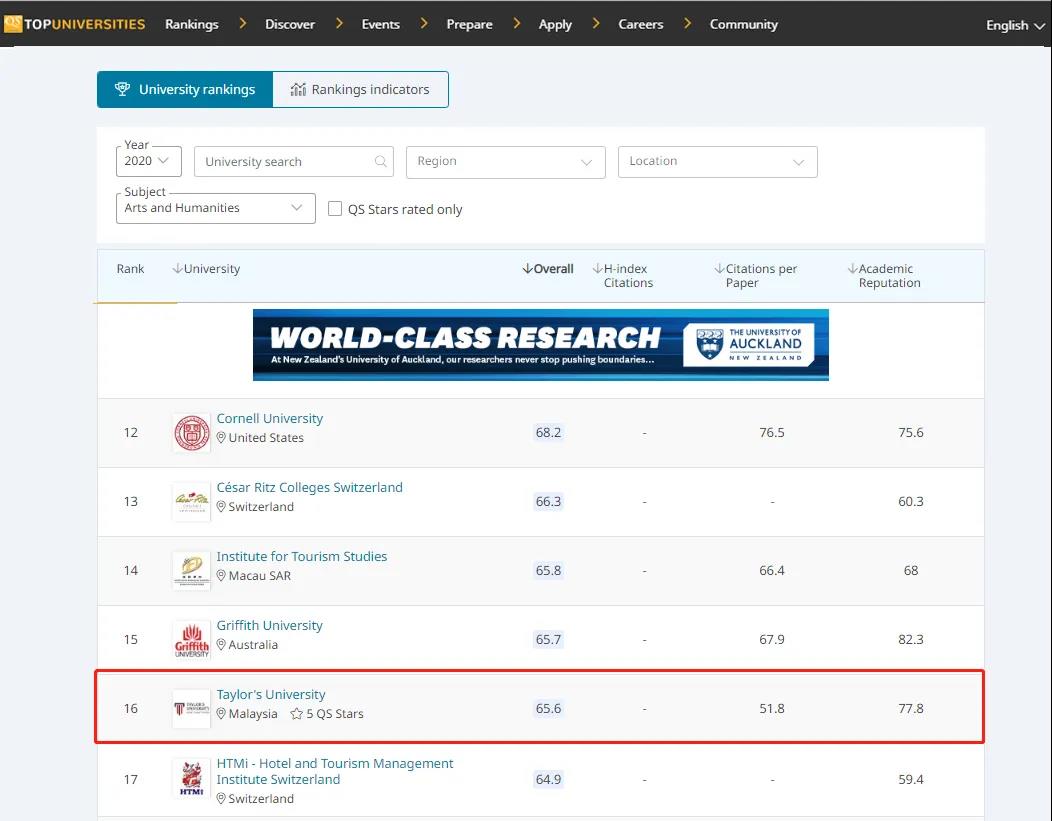The height and width of the screenshot is (821, 1052).
Task: Click the Griffith University logo
Action: (x=192, y=640)
